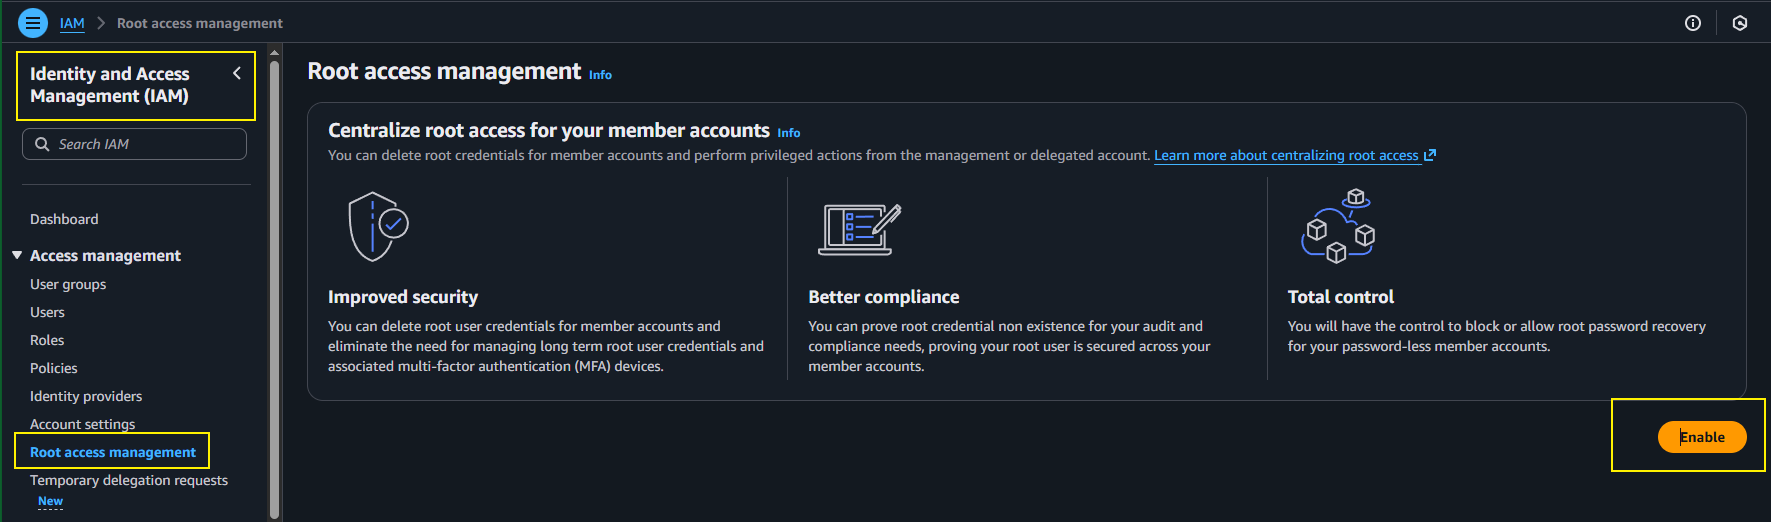This screenshot has width=1771, height=522.
Task: Collapse the IAM side navigation panel
Action: [237, 73]
